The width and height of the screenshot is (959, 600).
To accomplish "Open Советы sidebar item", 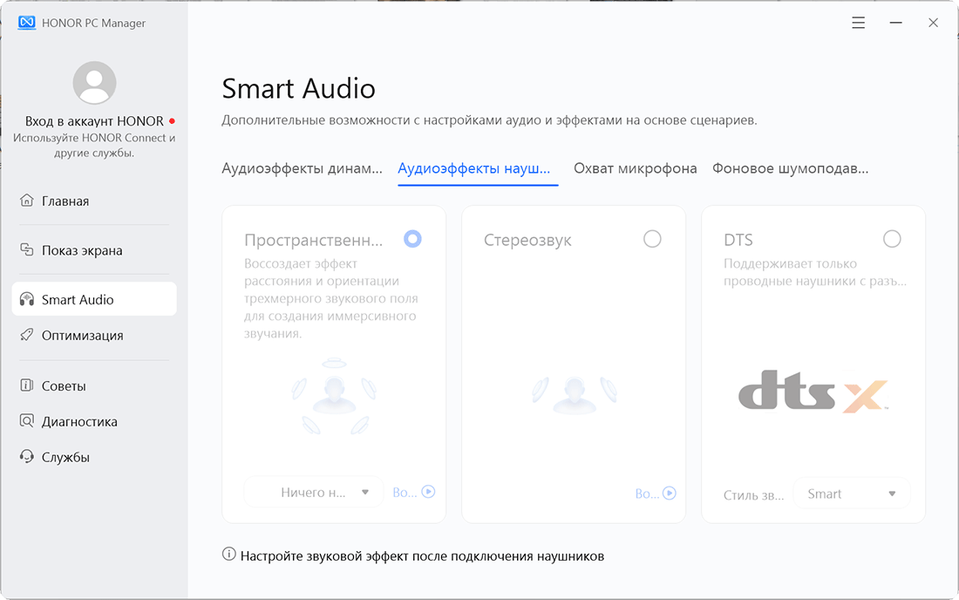I will (x=94, y=386).
